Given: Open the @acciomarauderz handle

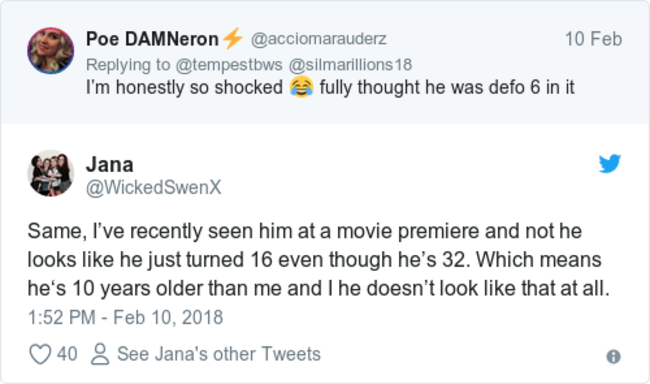Looking at the screenshot, I should pyautogui.click(x=318, y=39).
